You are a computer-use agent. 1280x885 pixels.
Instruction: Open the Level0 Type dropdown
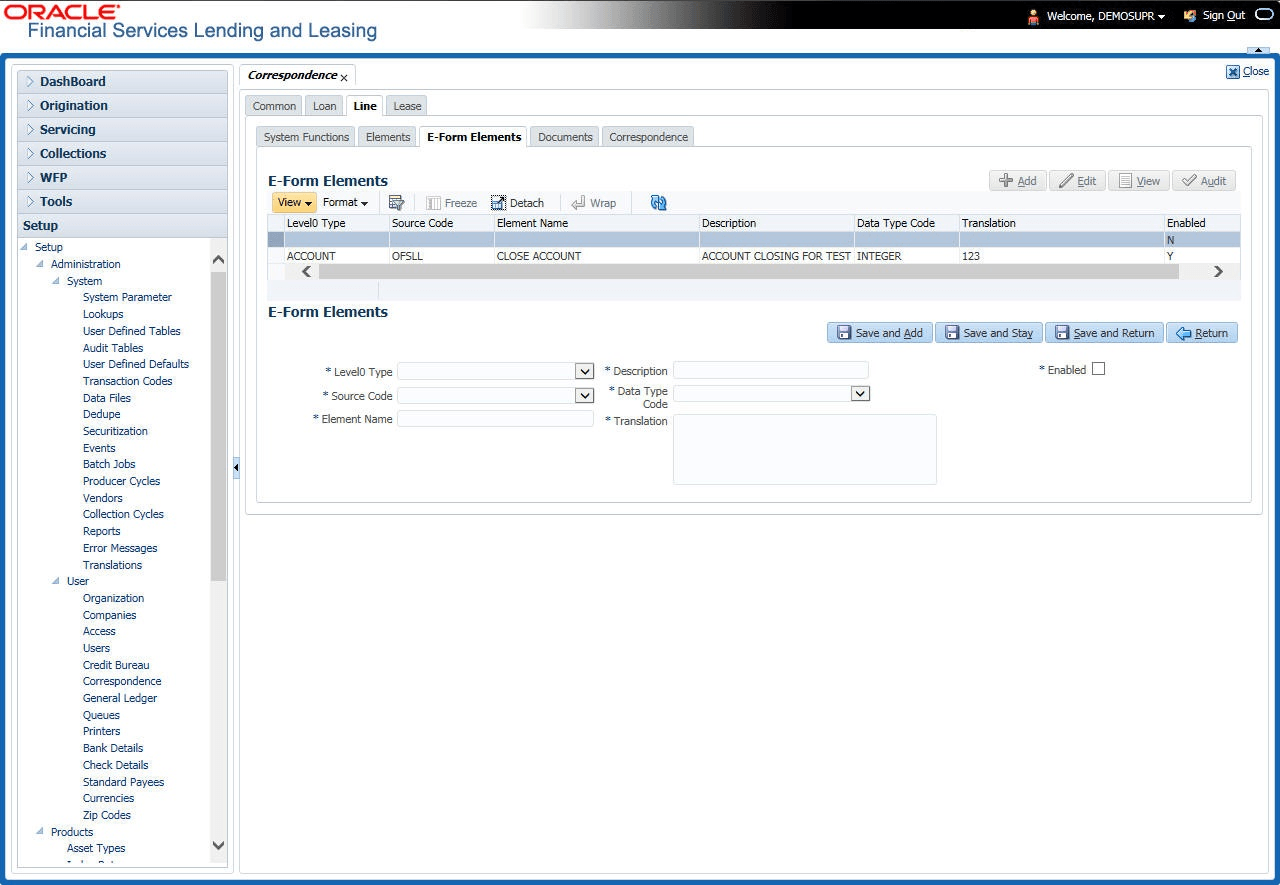click(585, 371)
